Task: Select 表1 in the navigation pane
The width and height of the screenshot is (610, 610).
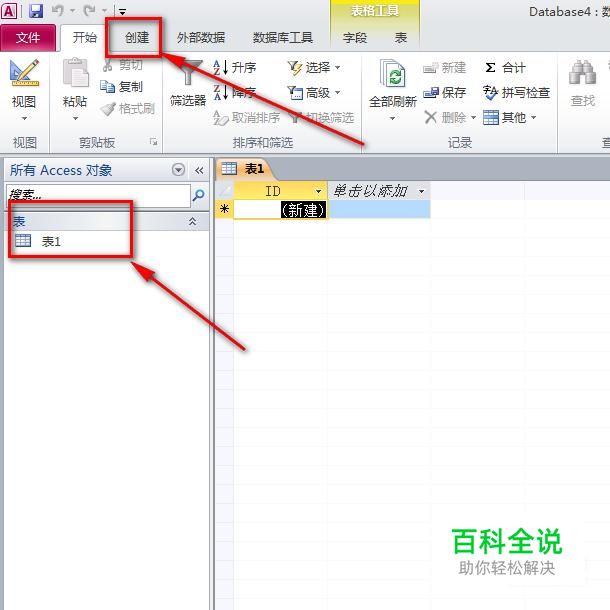Action: point(51,242)
